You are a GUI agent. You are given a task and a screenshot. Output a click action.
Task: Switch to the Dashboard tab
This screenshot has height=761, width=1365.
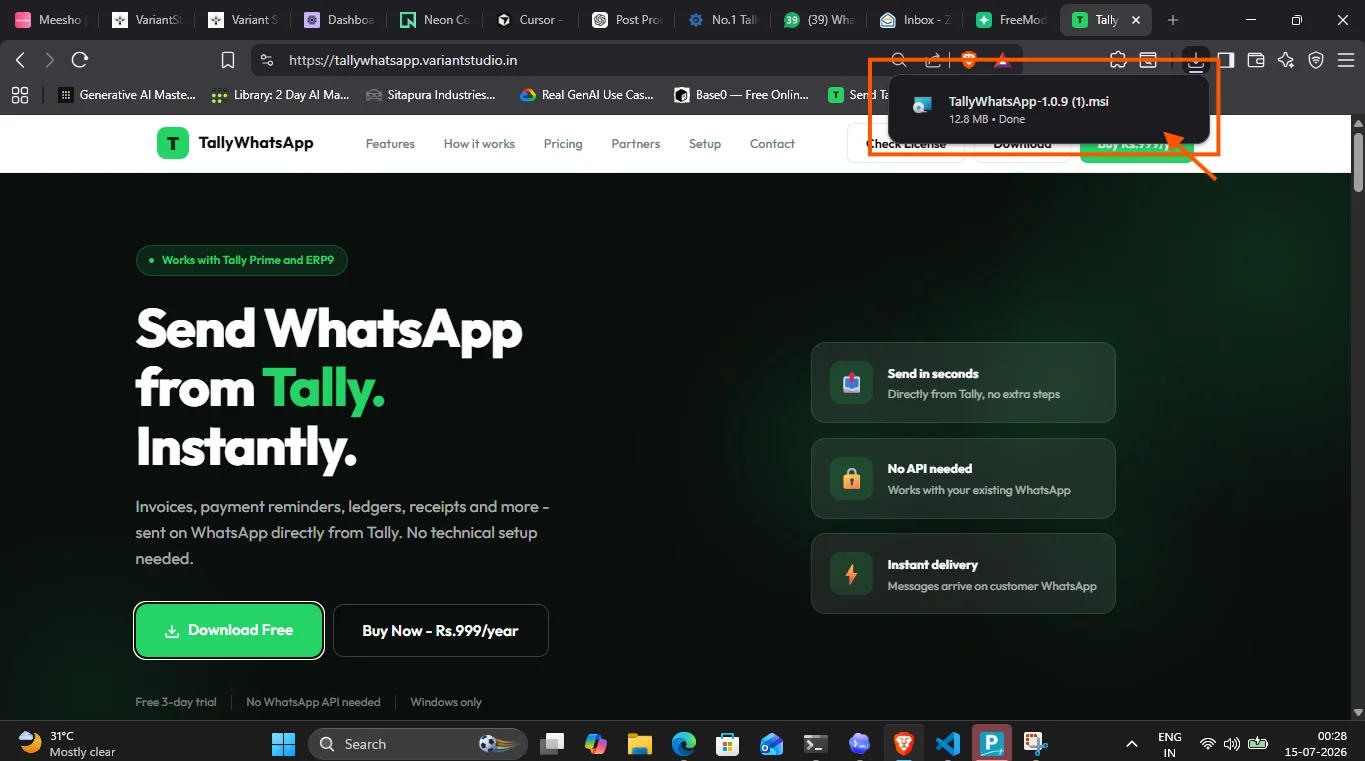340,20
